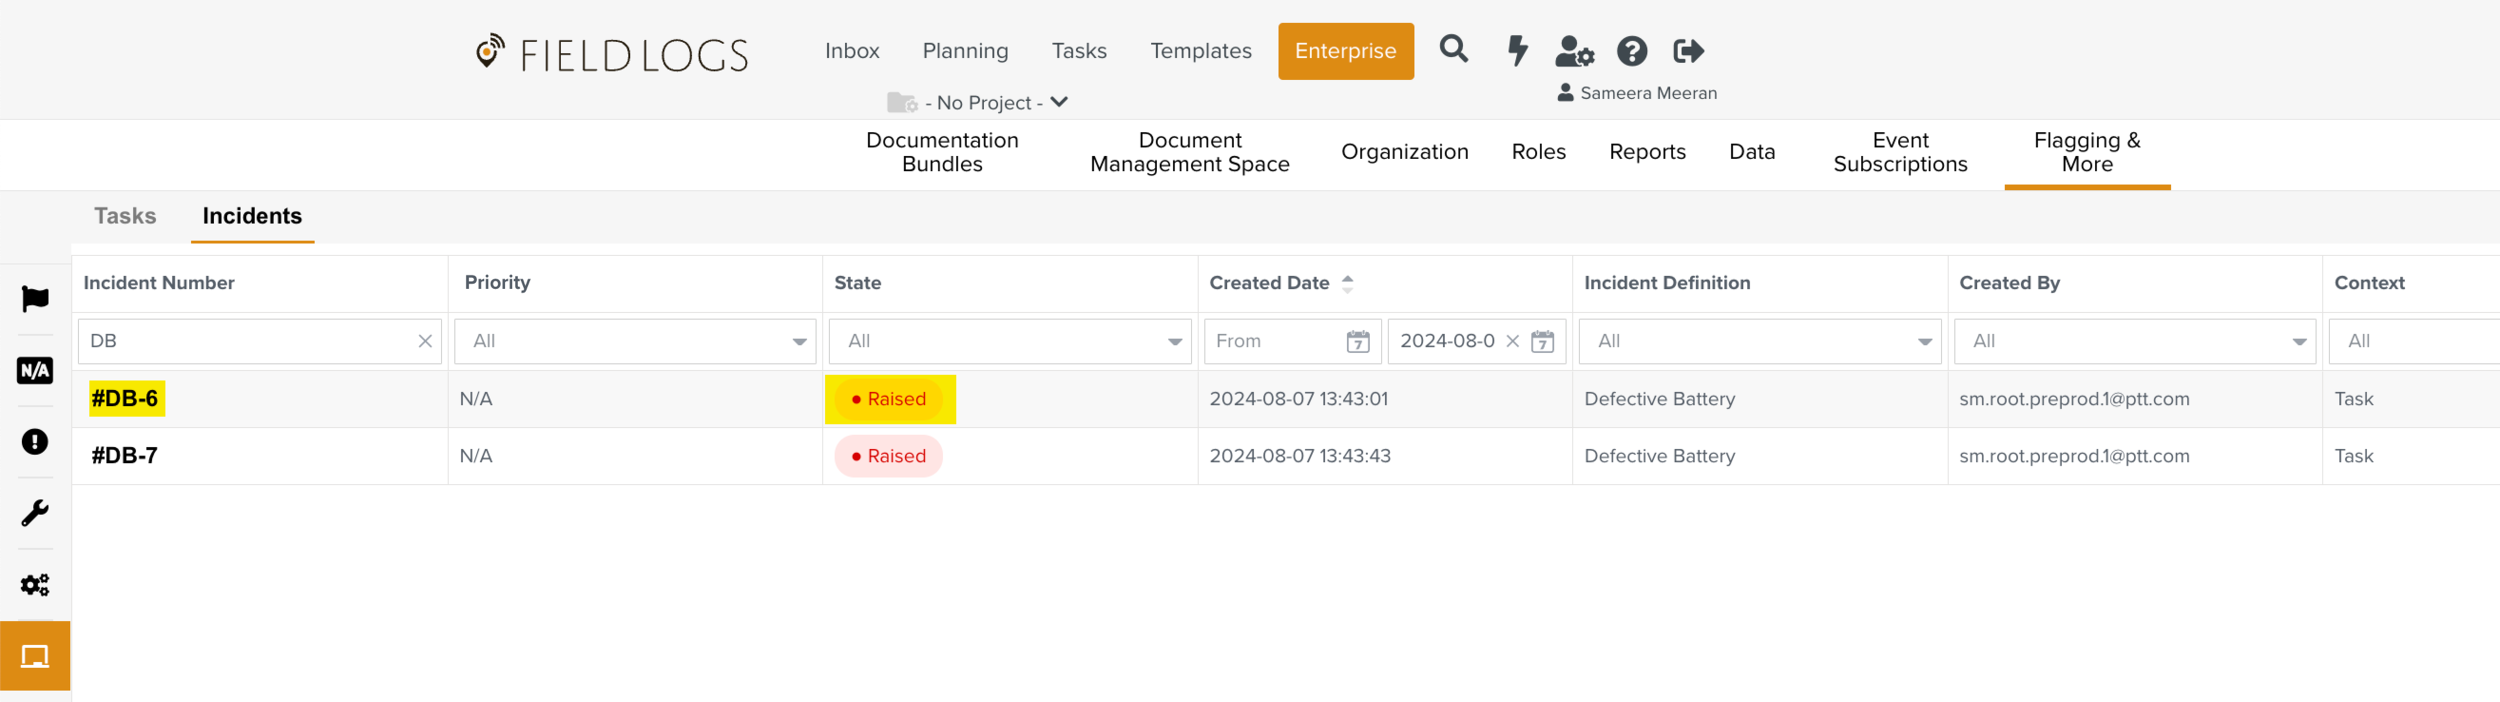This screenshot has height=702, width=2500.
Task: Open incident #DB-7
Action: (x=125, y=456)
